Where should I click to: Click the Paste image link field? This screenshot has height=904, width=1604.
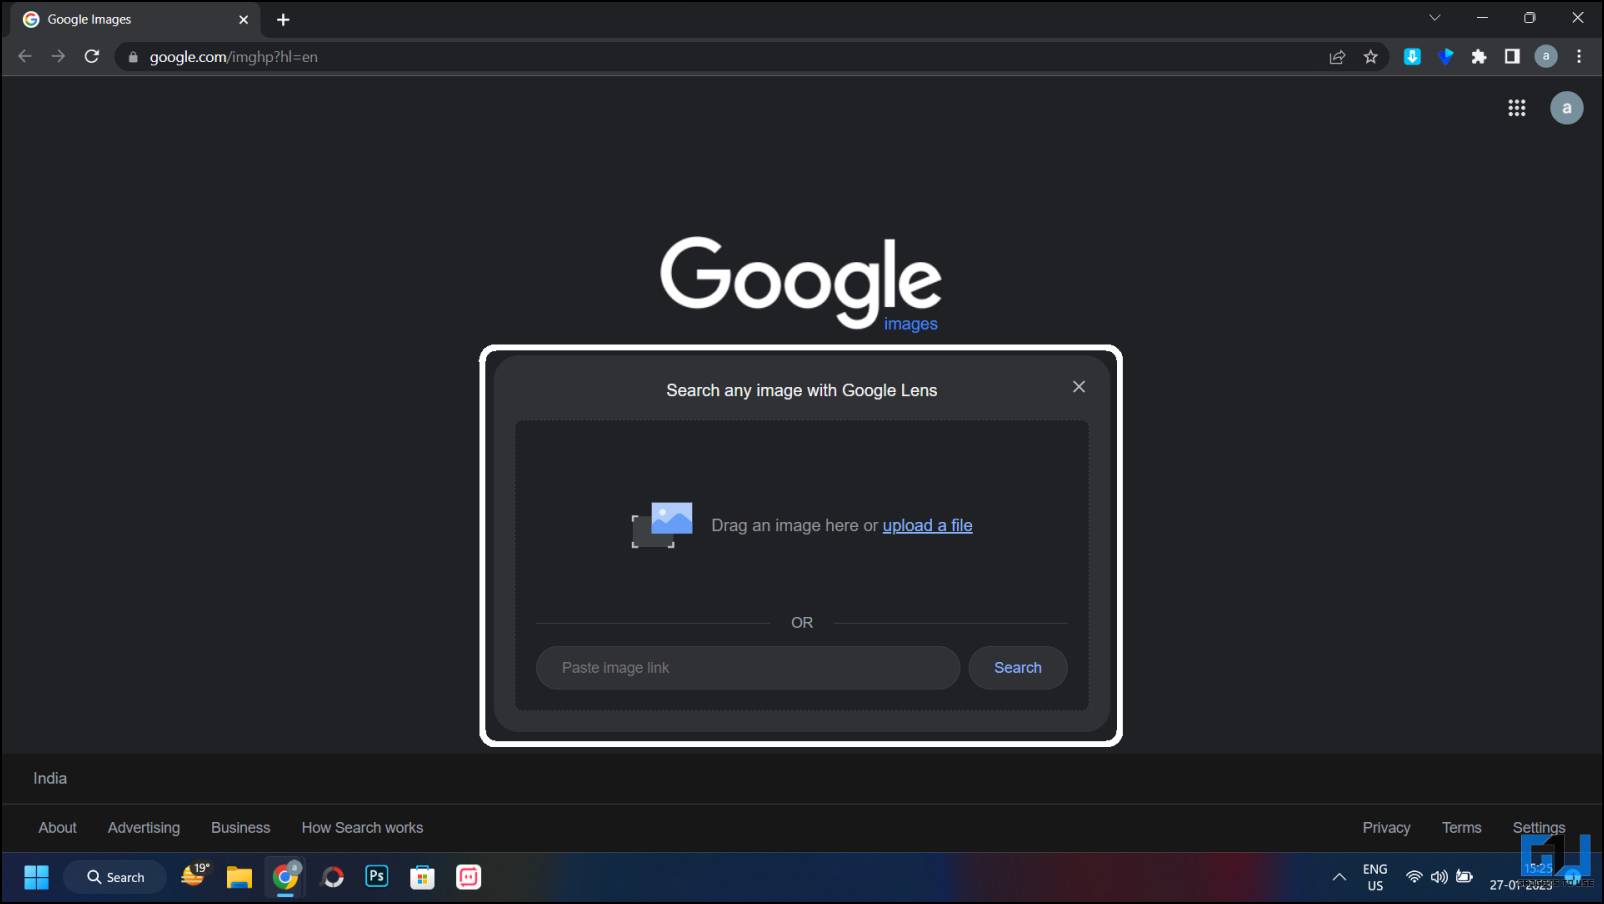tap(748, 668)
